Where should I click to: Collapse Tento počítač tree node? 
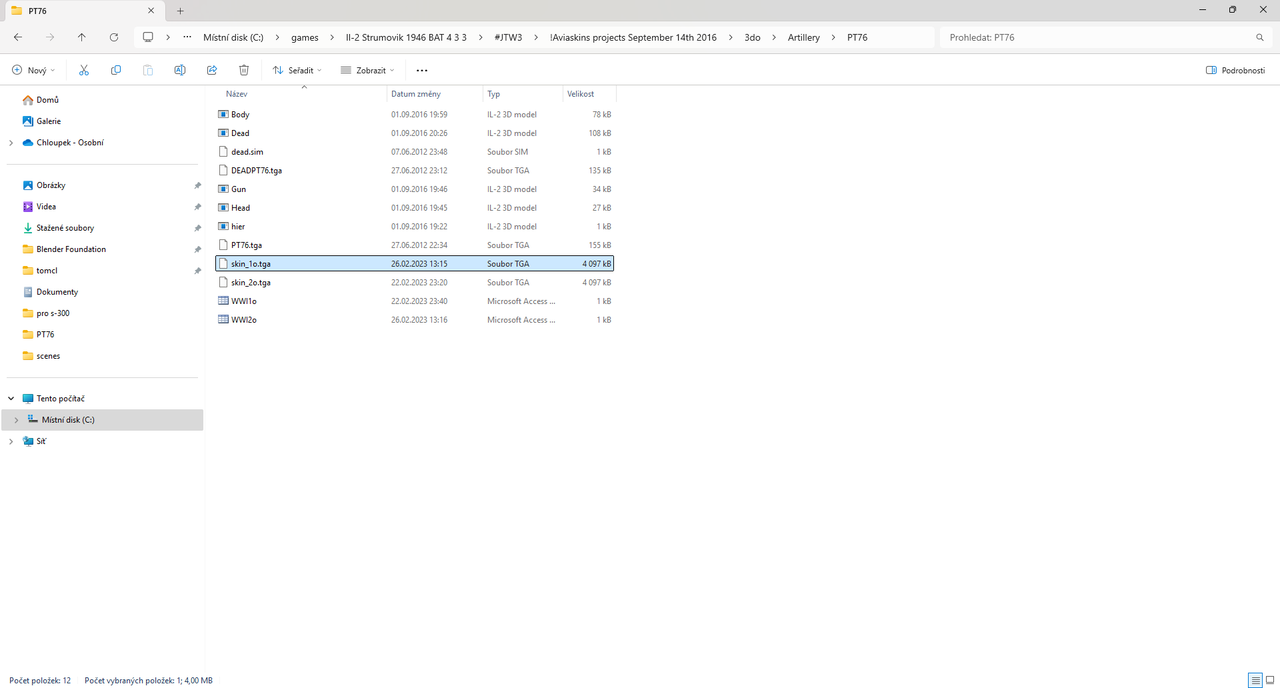tap(10, 398)
